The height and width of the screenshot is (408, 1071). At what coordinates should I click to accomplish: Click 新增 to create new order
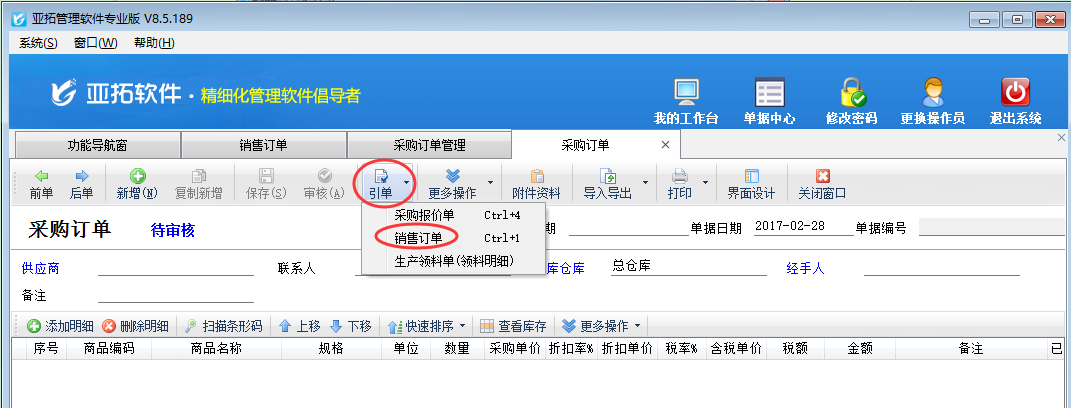pyautogui.click(x=137, y=183)
